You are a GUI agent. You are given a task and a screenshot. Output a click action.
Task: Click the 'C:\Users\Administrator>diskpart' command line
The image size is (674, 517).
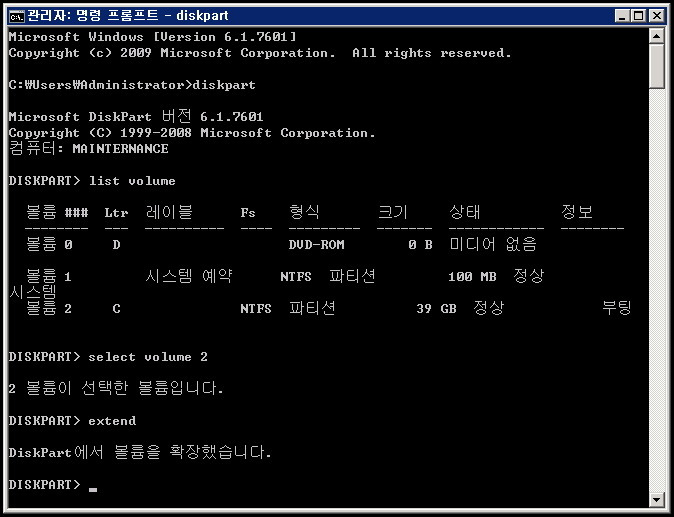(132, 85)
